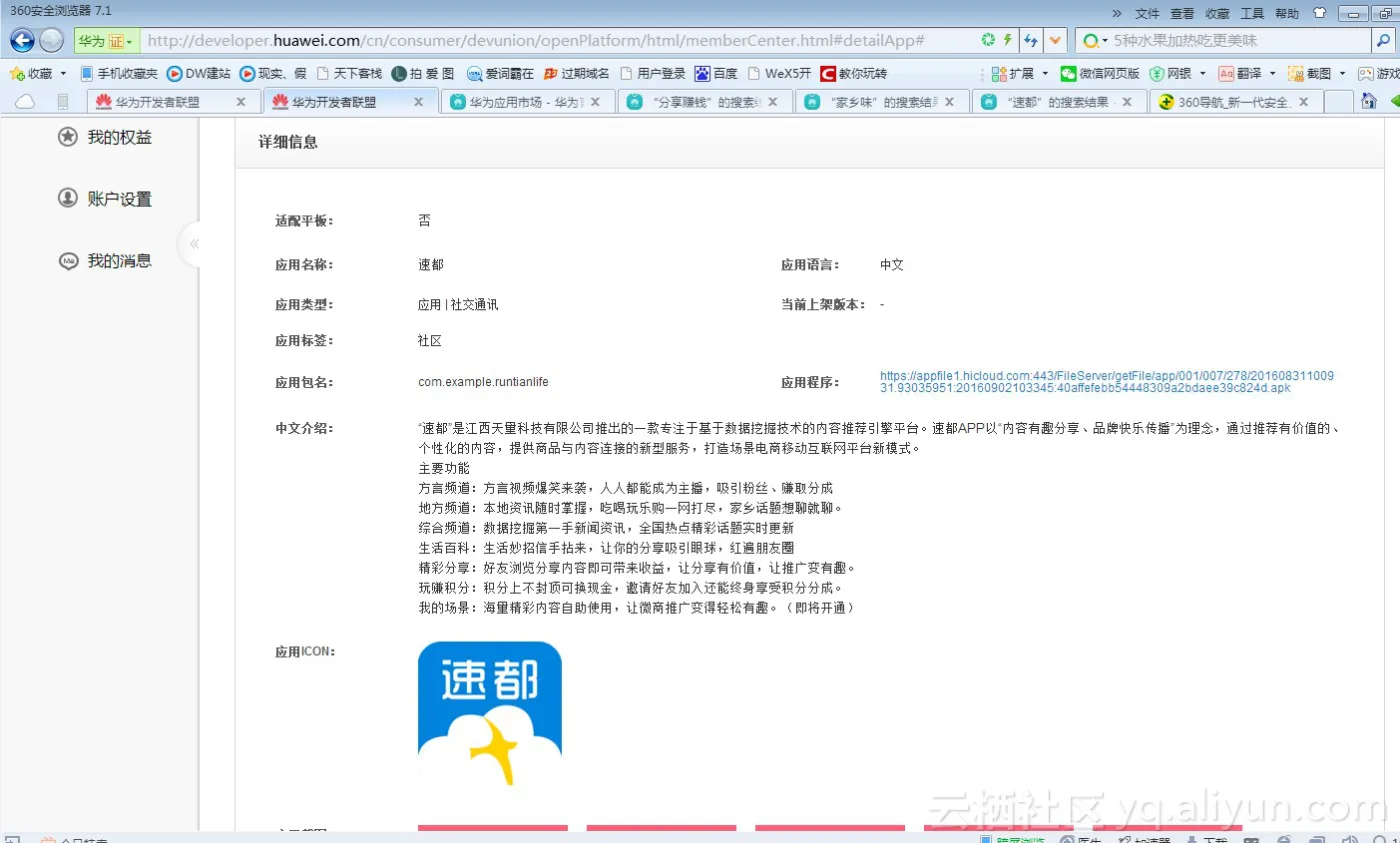Viewport: 1400px width, 843px height.
Task: Click the package name com.example.runtianlife
Action: 483,382
